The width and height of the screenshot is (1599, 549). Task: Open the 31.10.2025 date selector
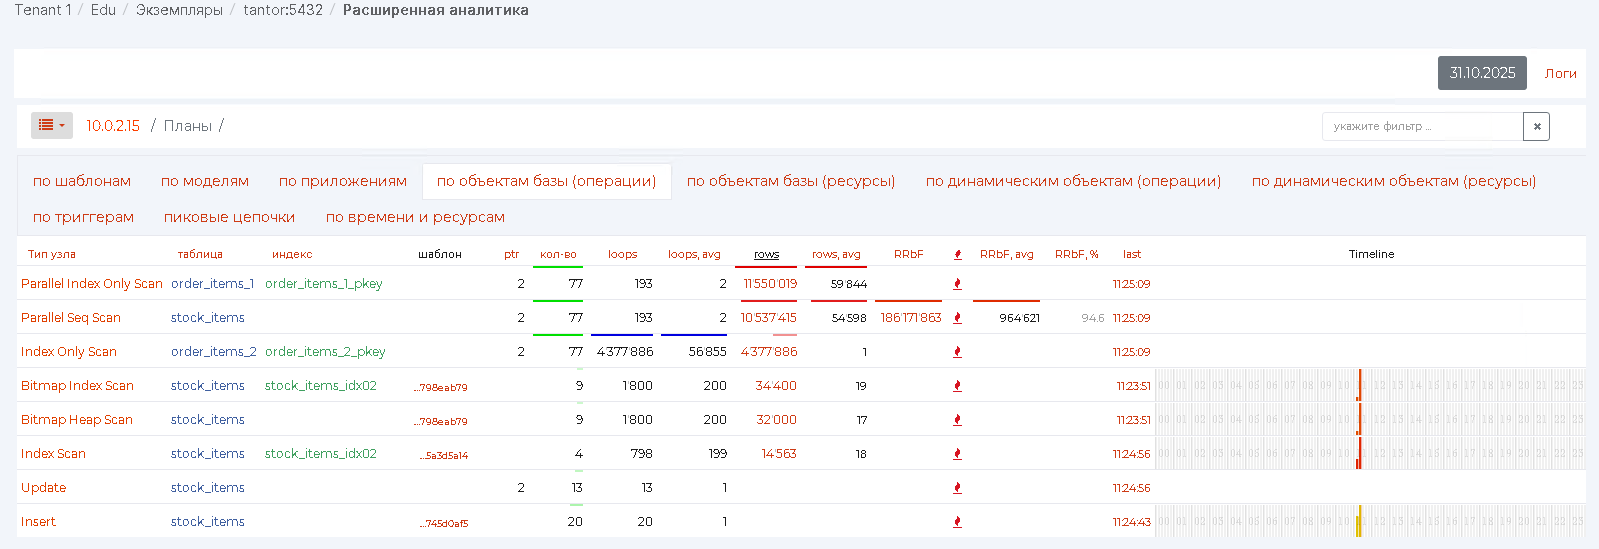1481,73
